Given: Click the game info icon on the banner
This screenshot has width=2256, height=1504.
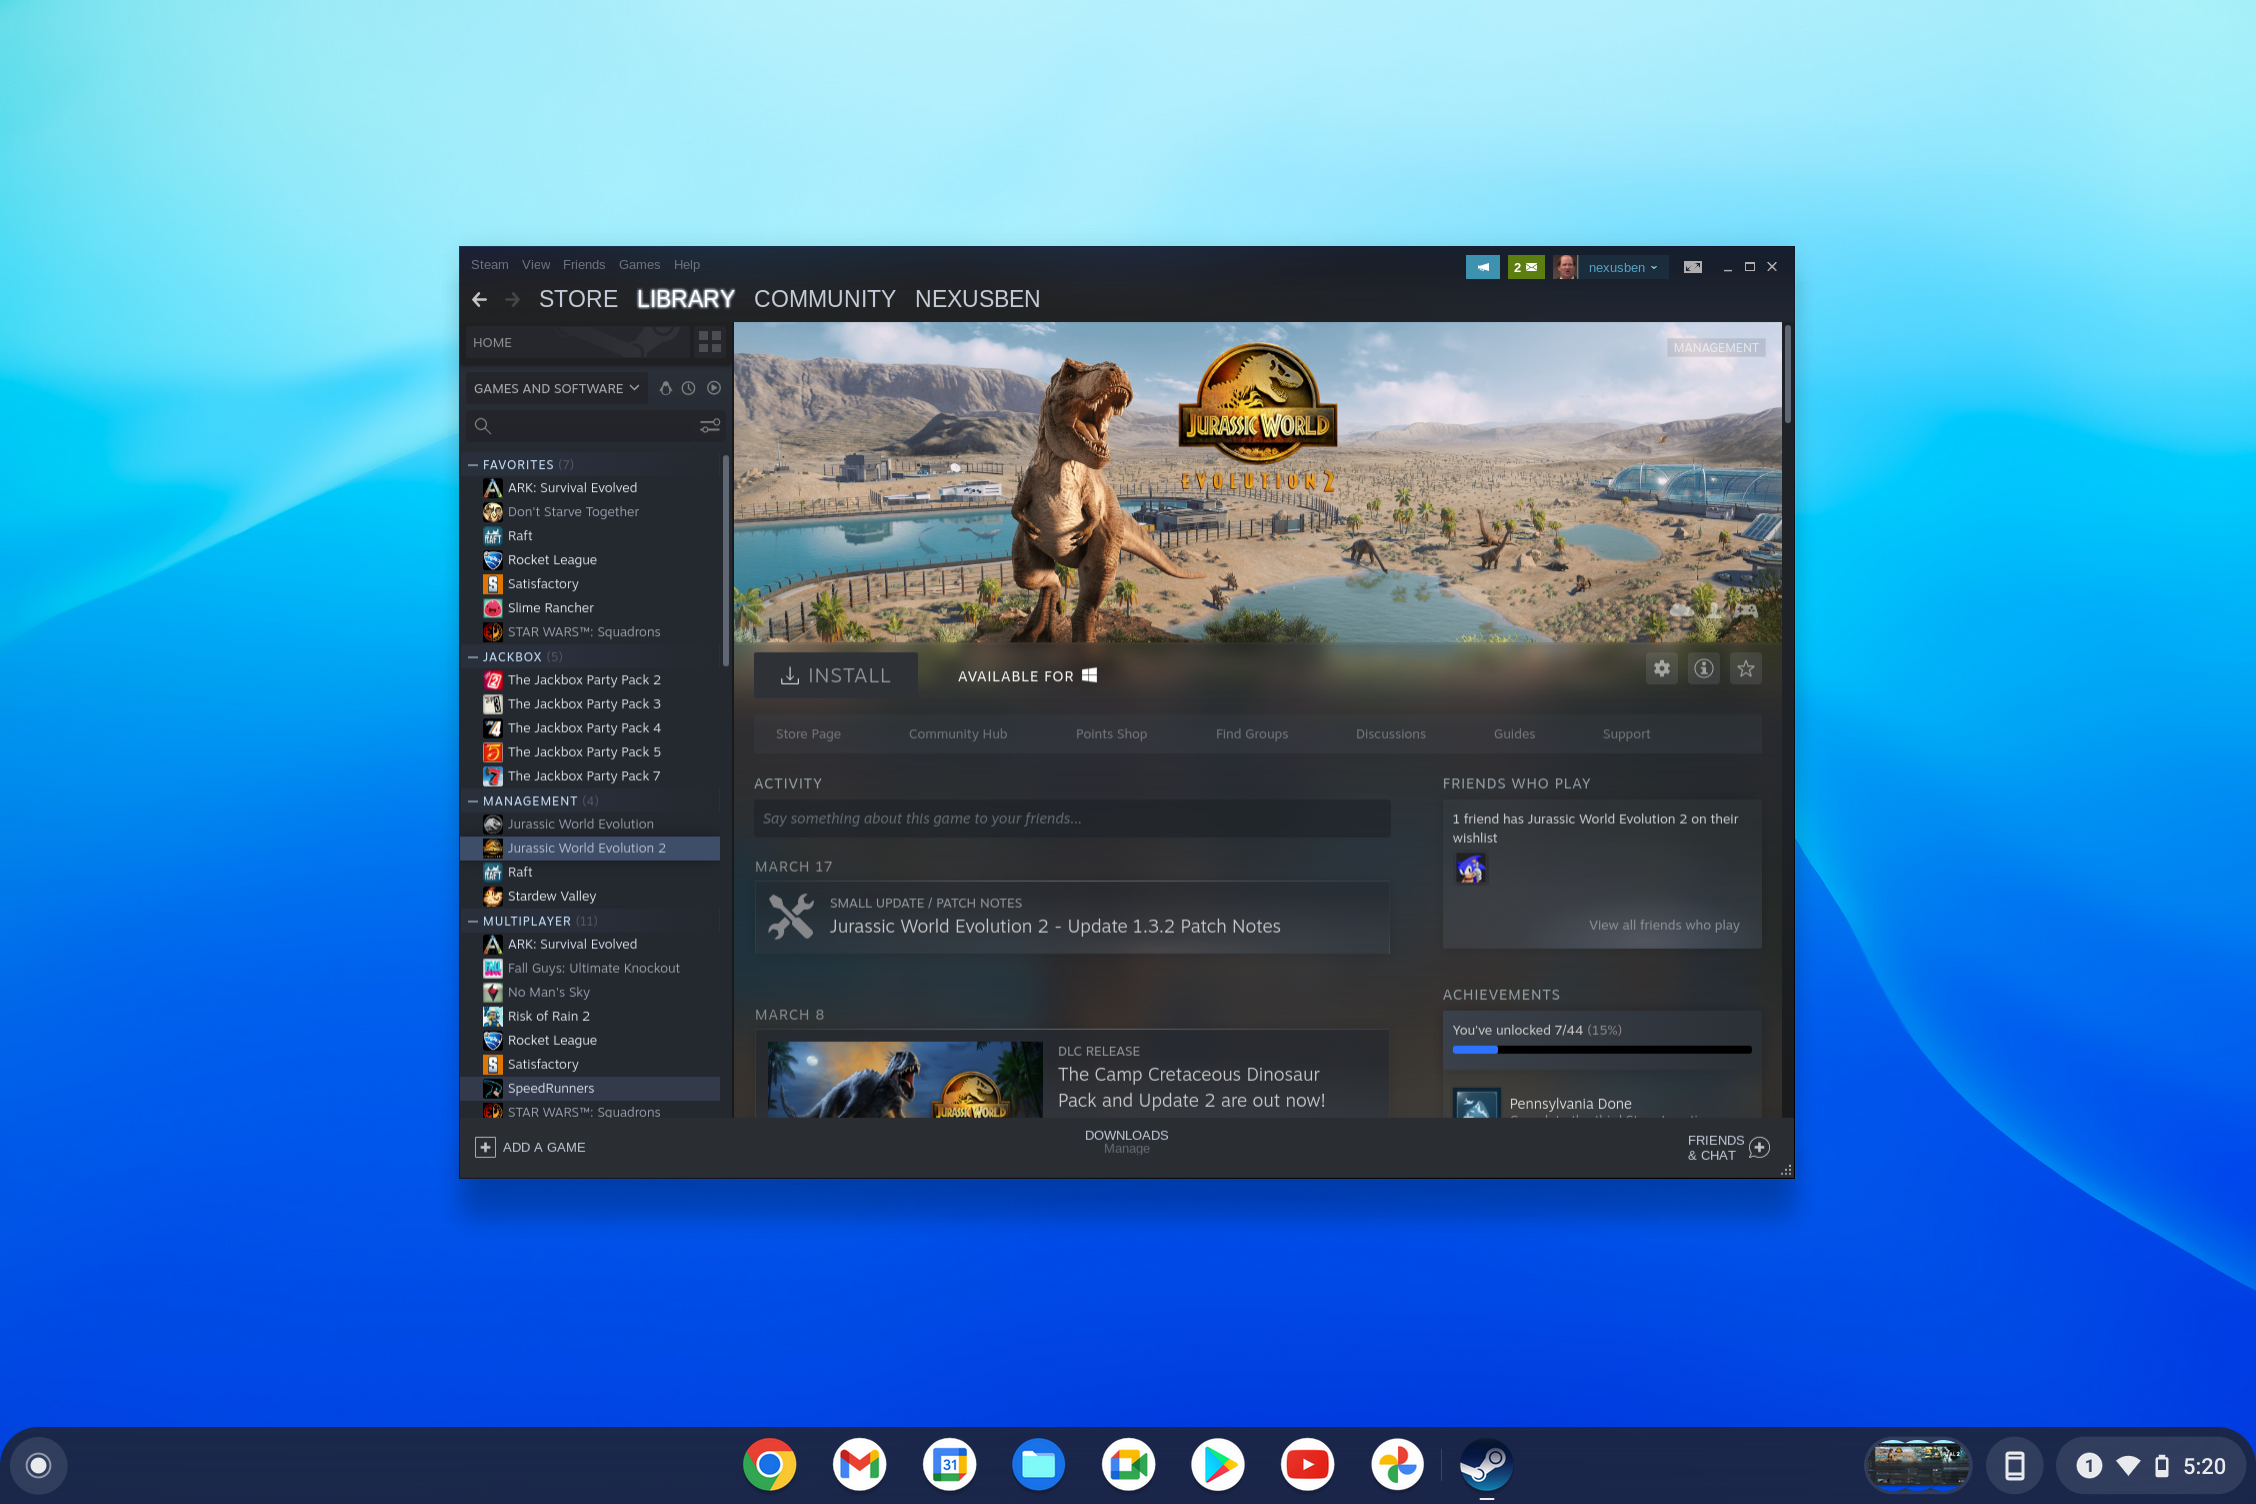Looking at the screenshot, I should [x=1704, y=669].
